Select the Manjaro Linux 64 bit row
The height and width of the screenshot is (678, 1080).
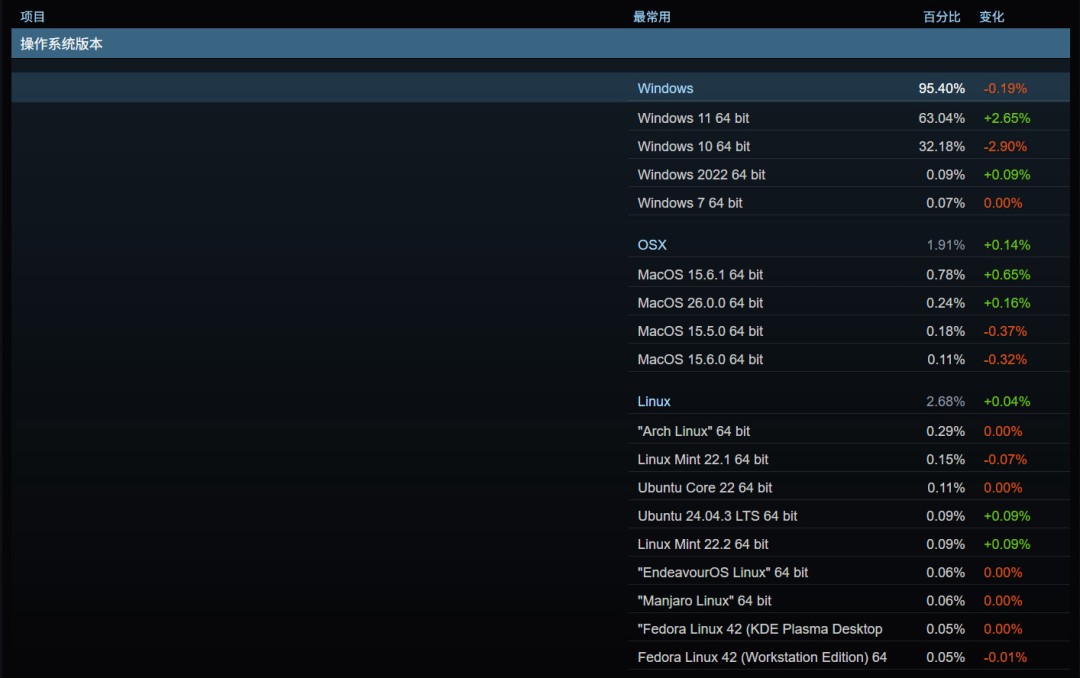pos(701,600)
